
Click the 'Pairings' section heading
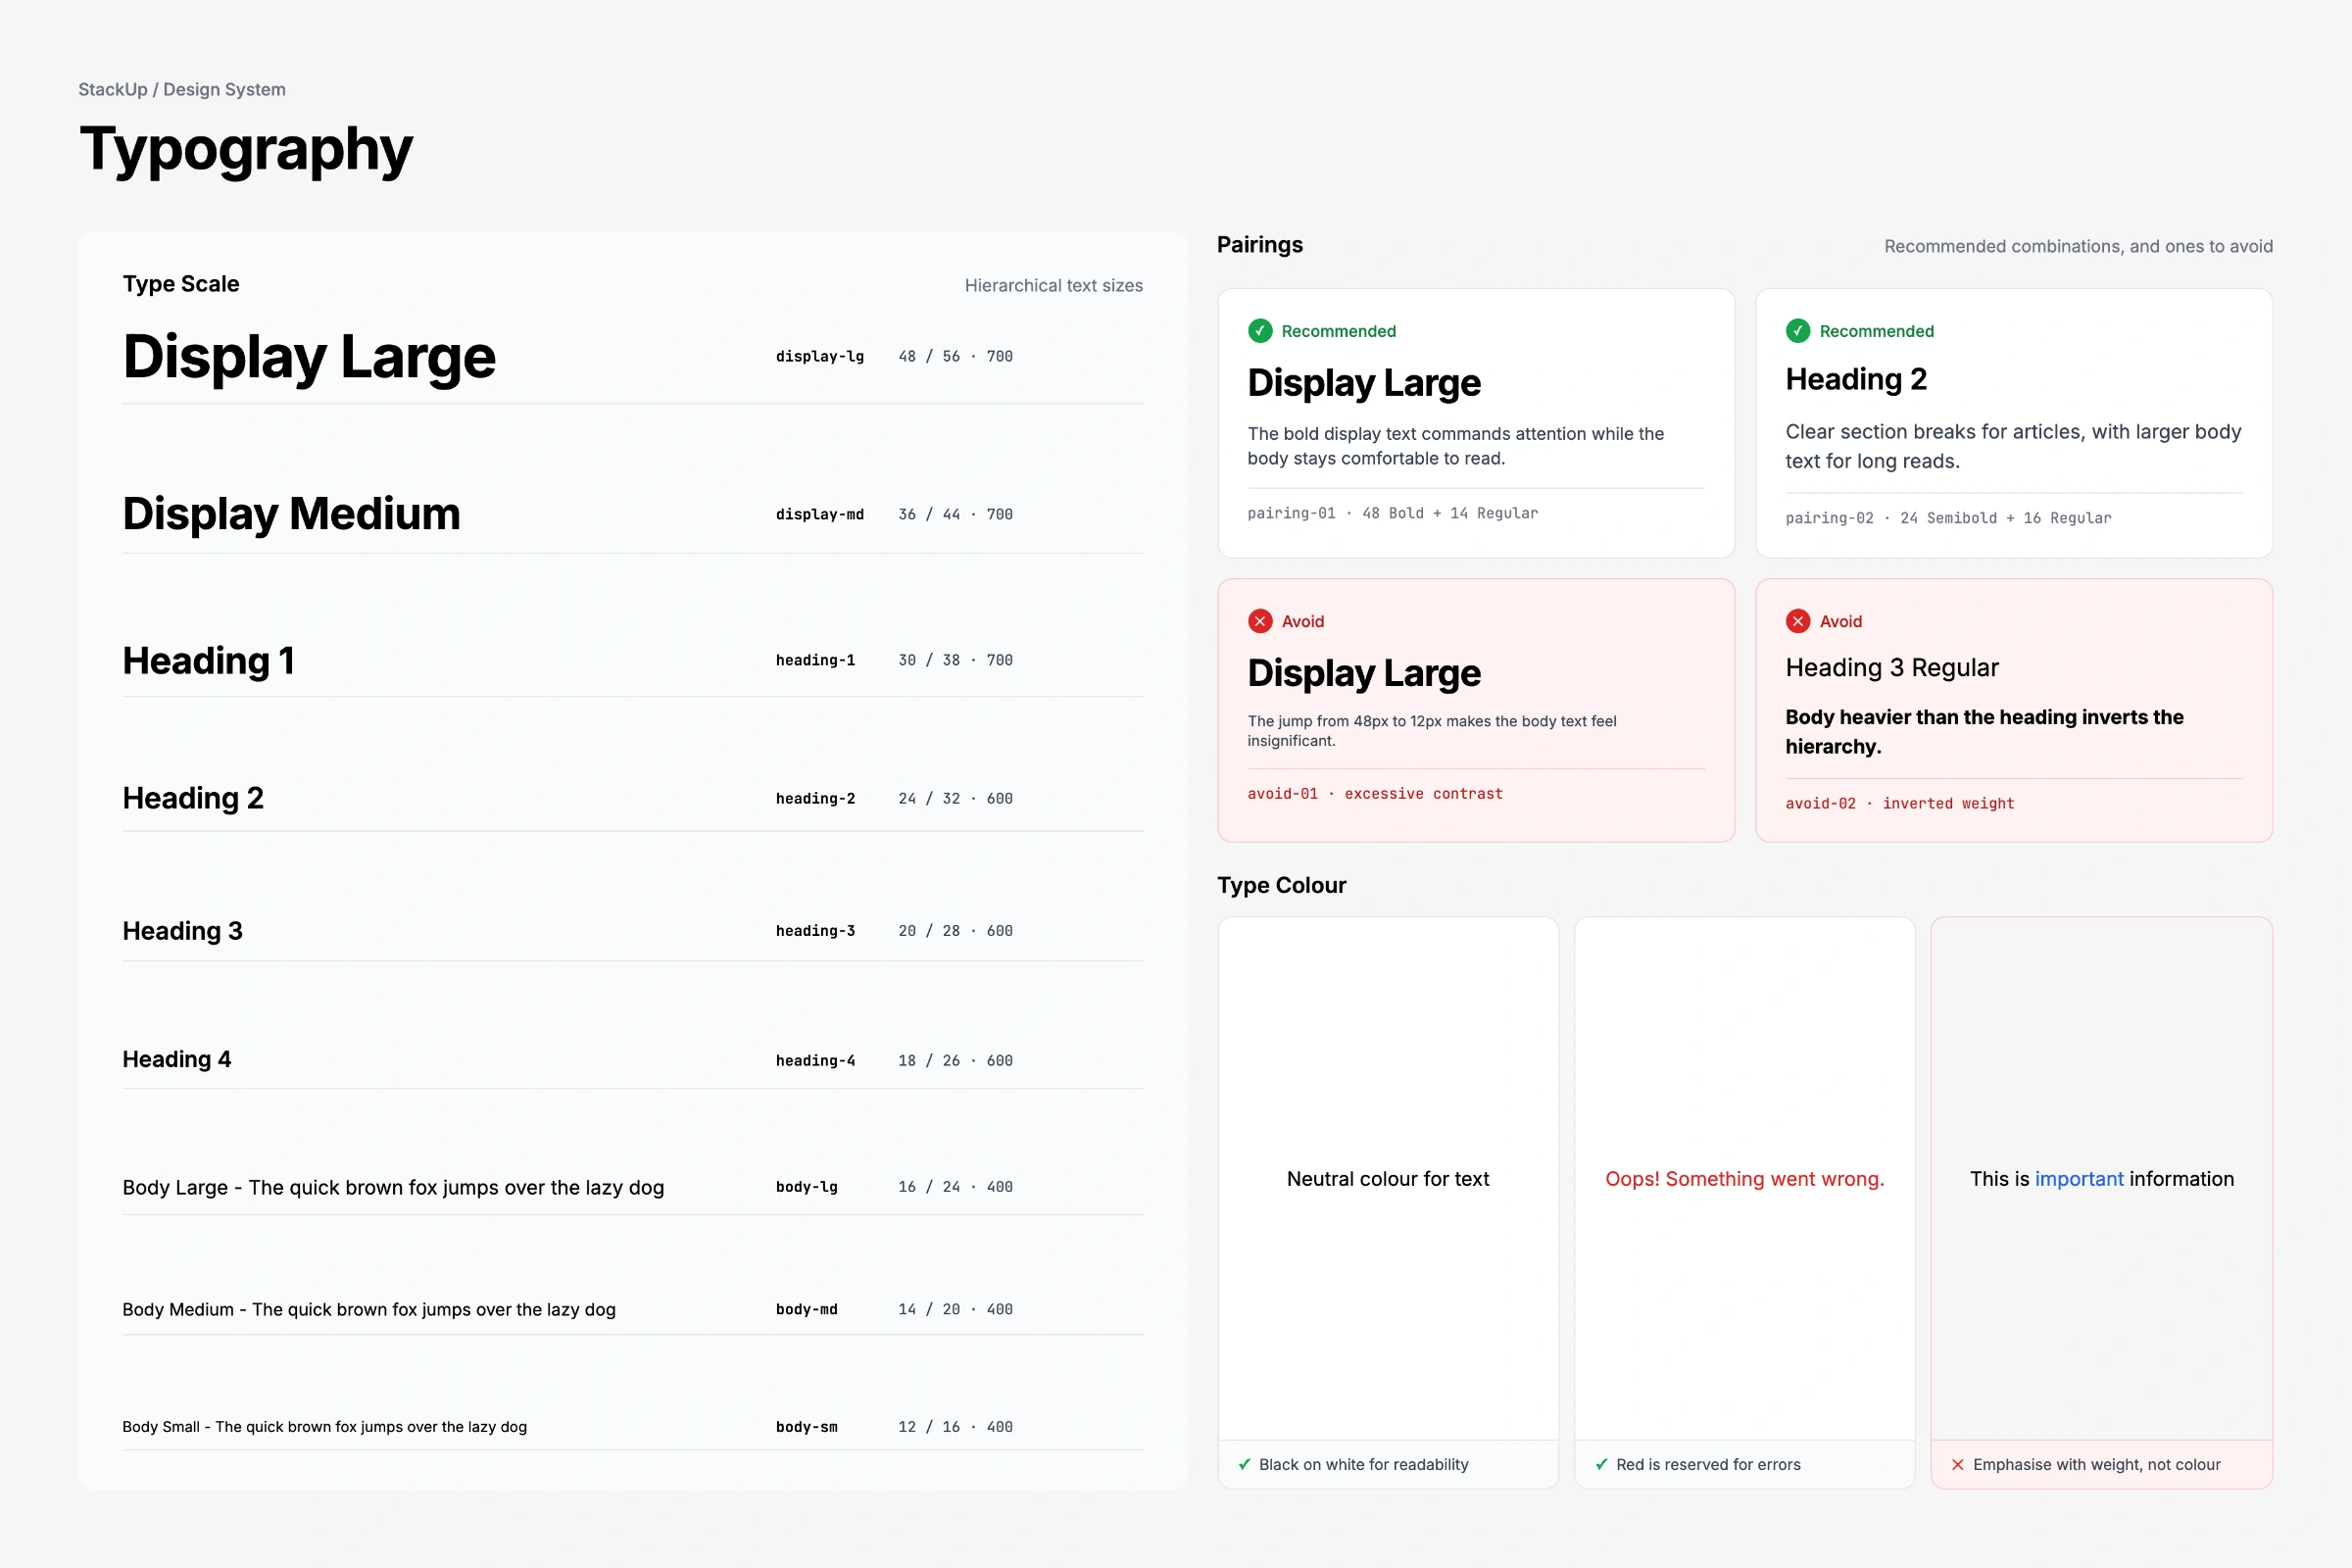(x=1260, y=245)
